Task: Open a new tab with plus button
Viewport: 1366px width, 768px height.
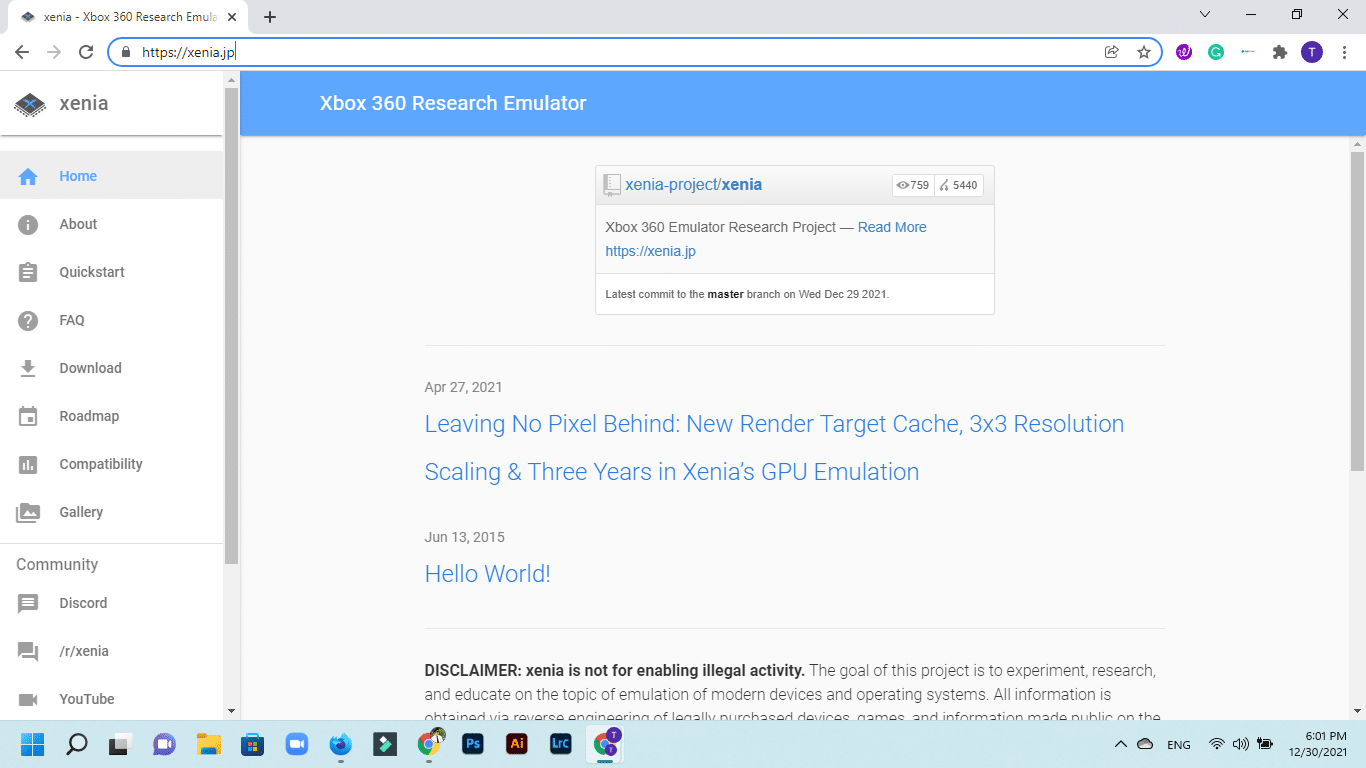Action: point(270,17)
